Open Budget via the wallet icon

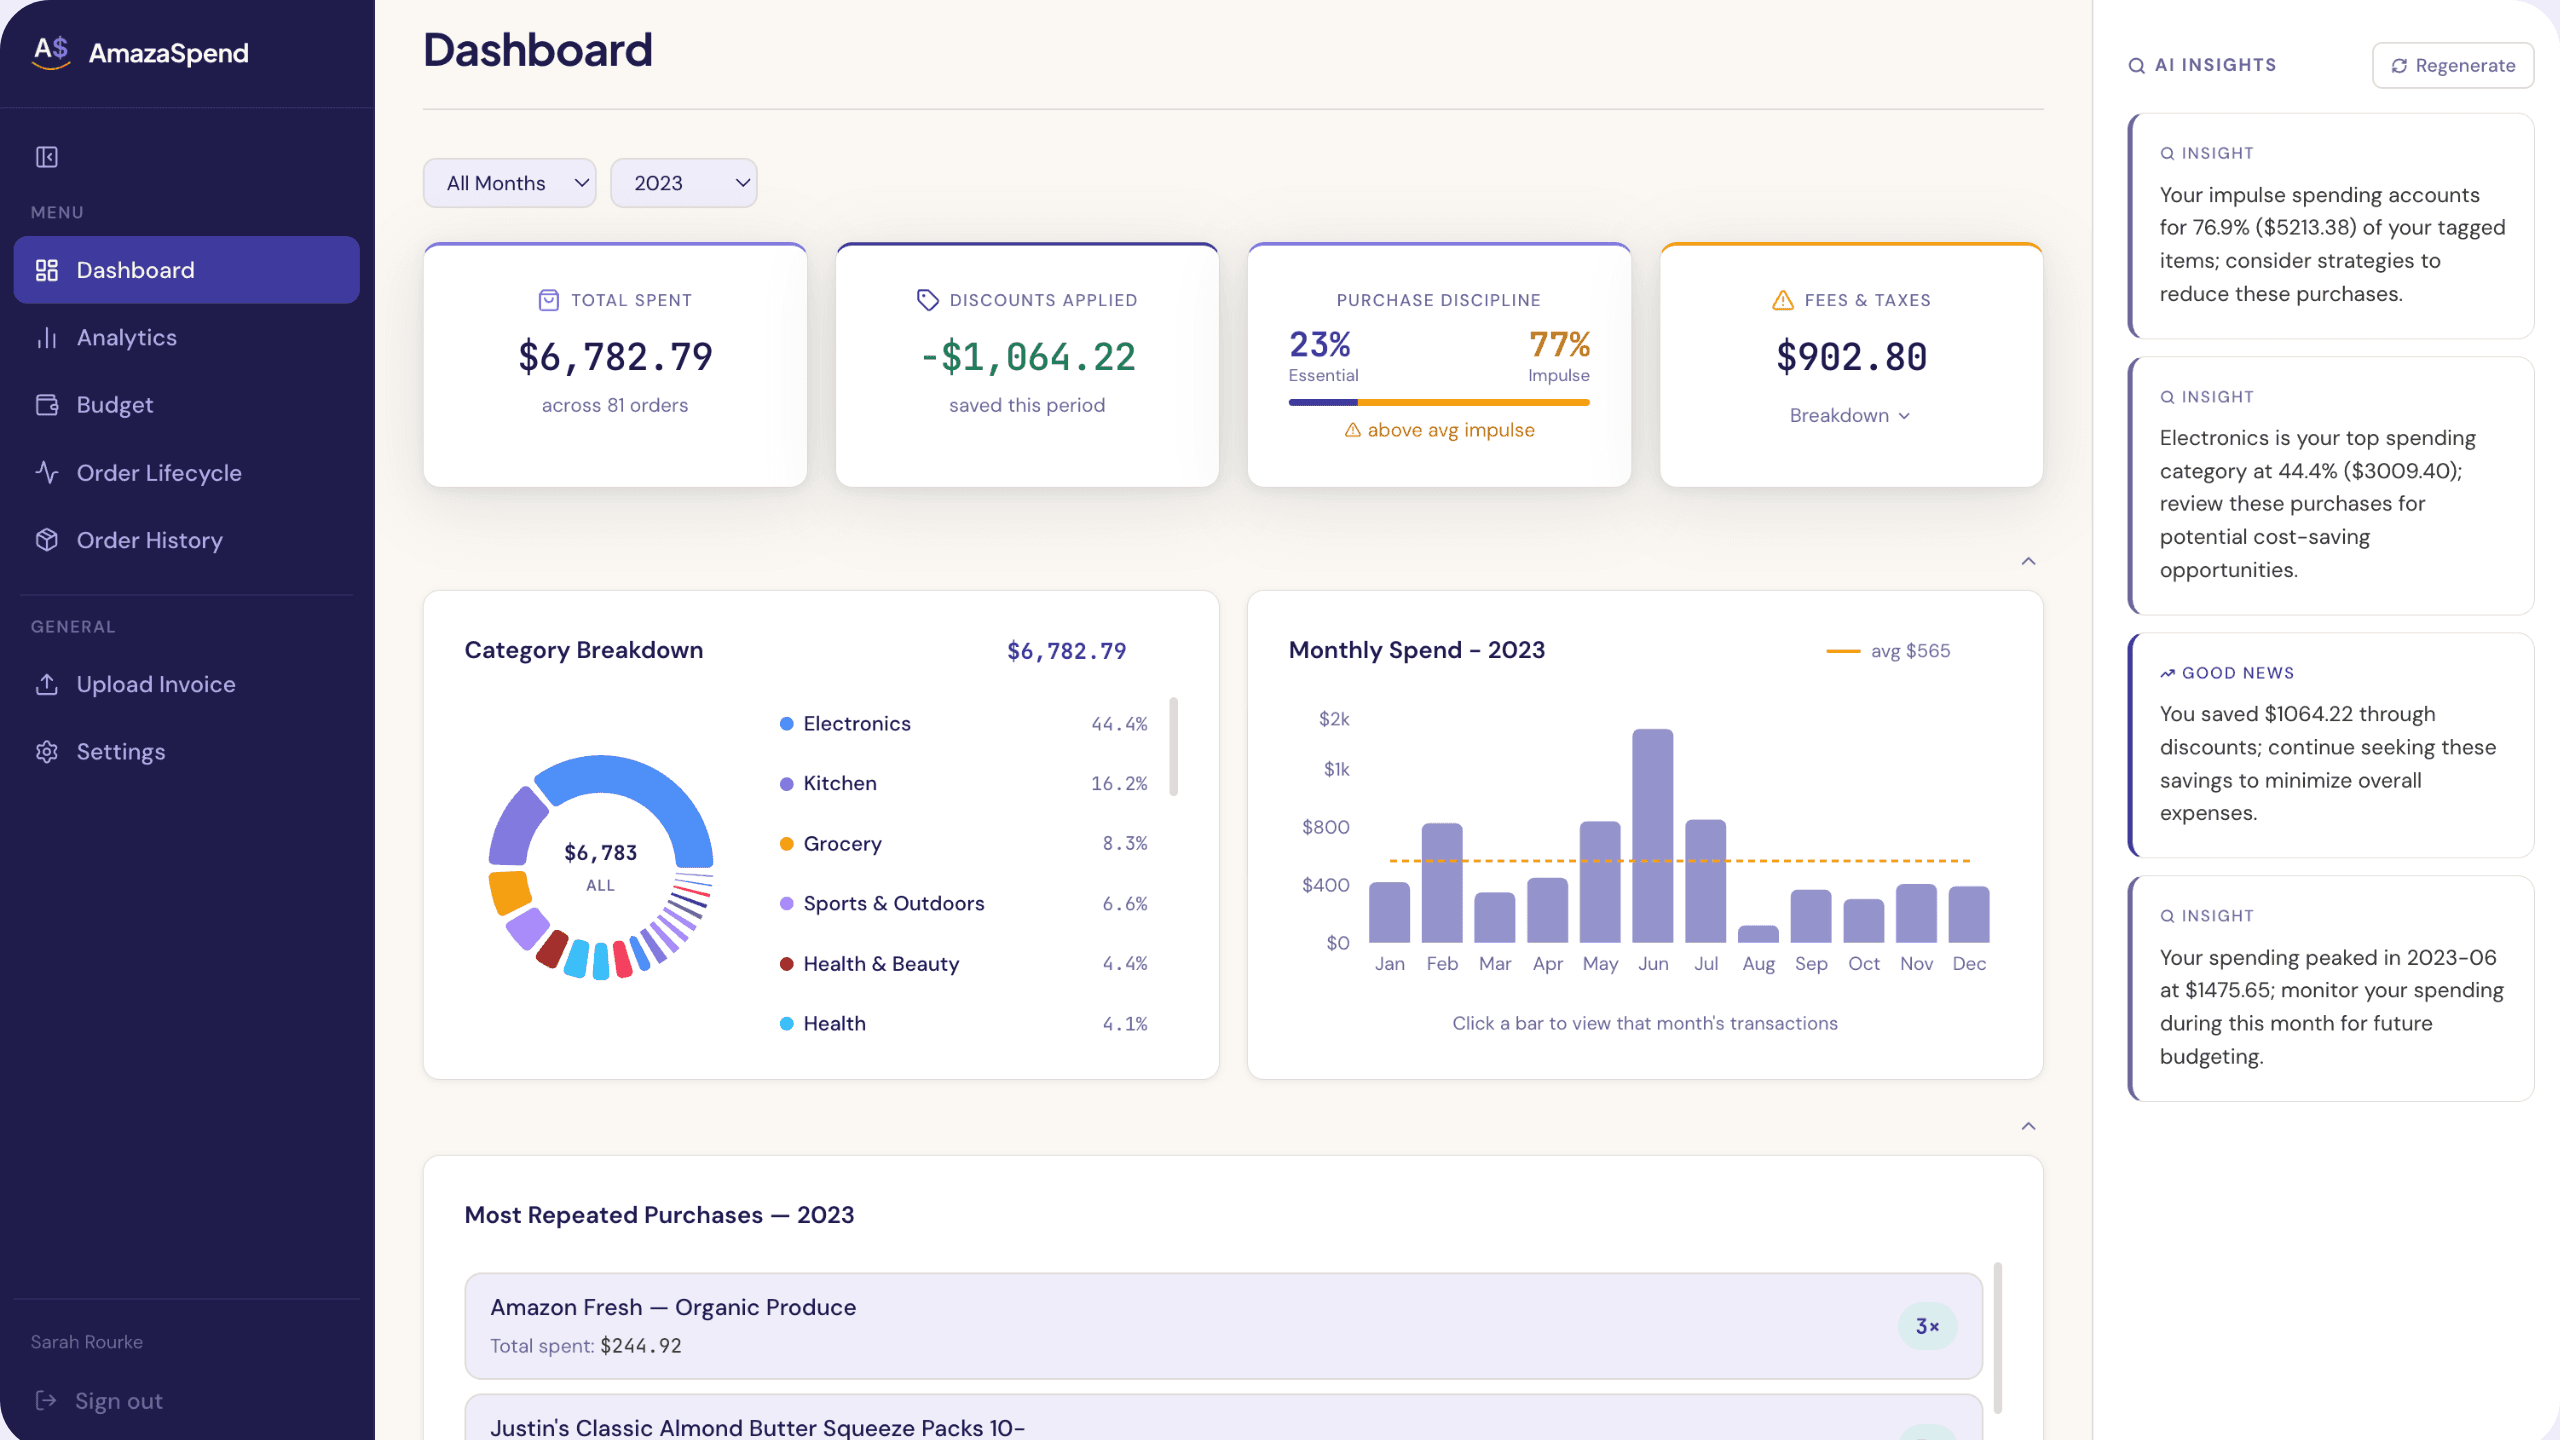click(x=47, y=404)
